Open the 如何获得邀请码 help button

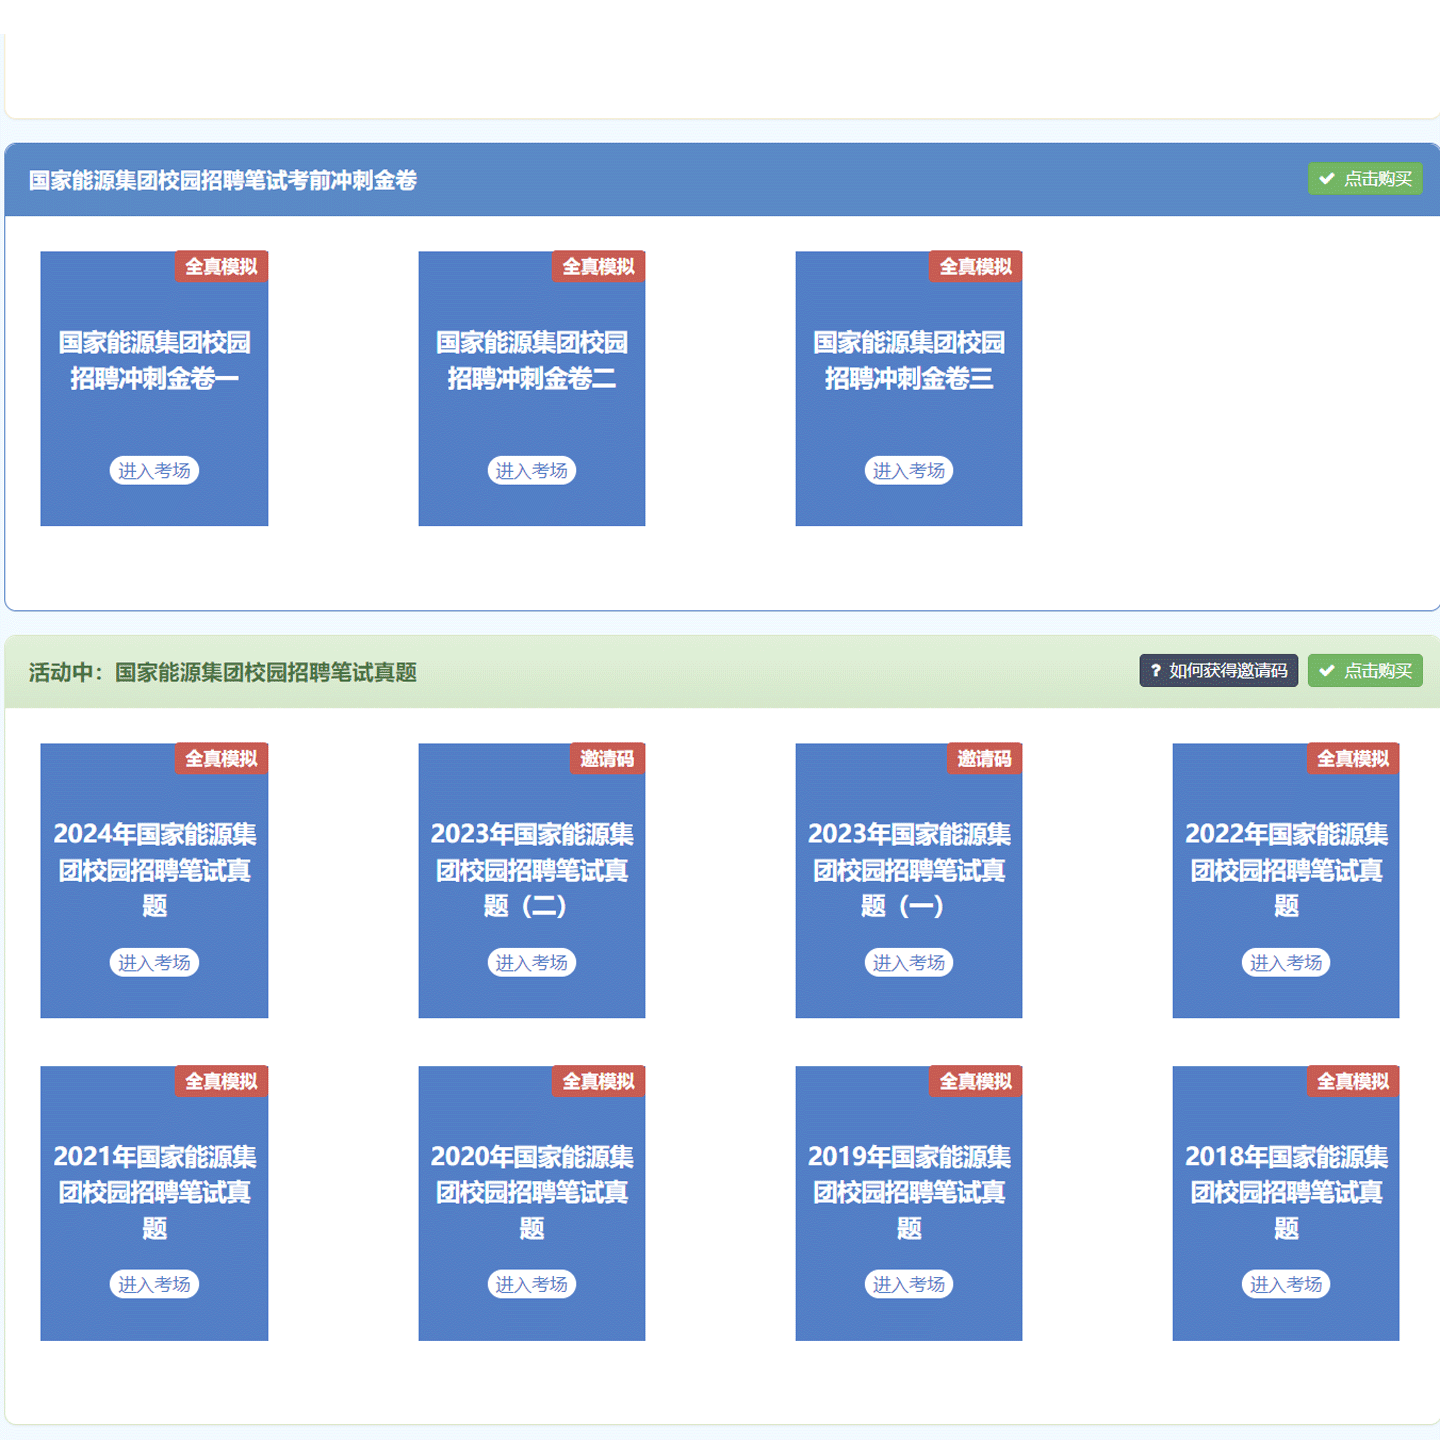(x=1218, y=671)
